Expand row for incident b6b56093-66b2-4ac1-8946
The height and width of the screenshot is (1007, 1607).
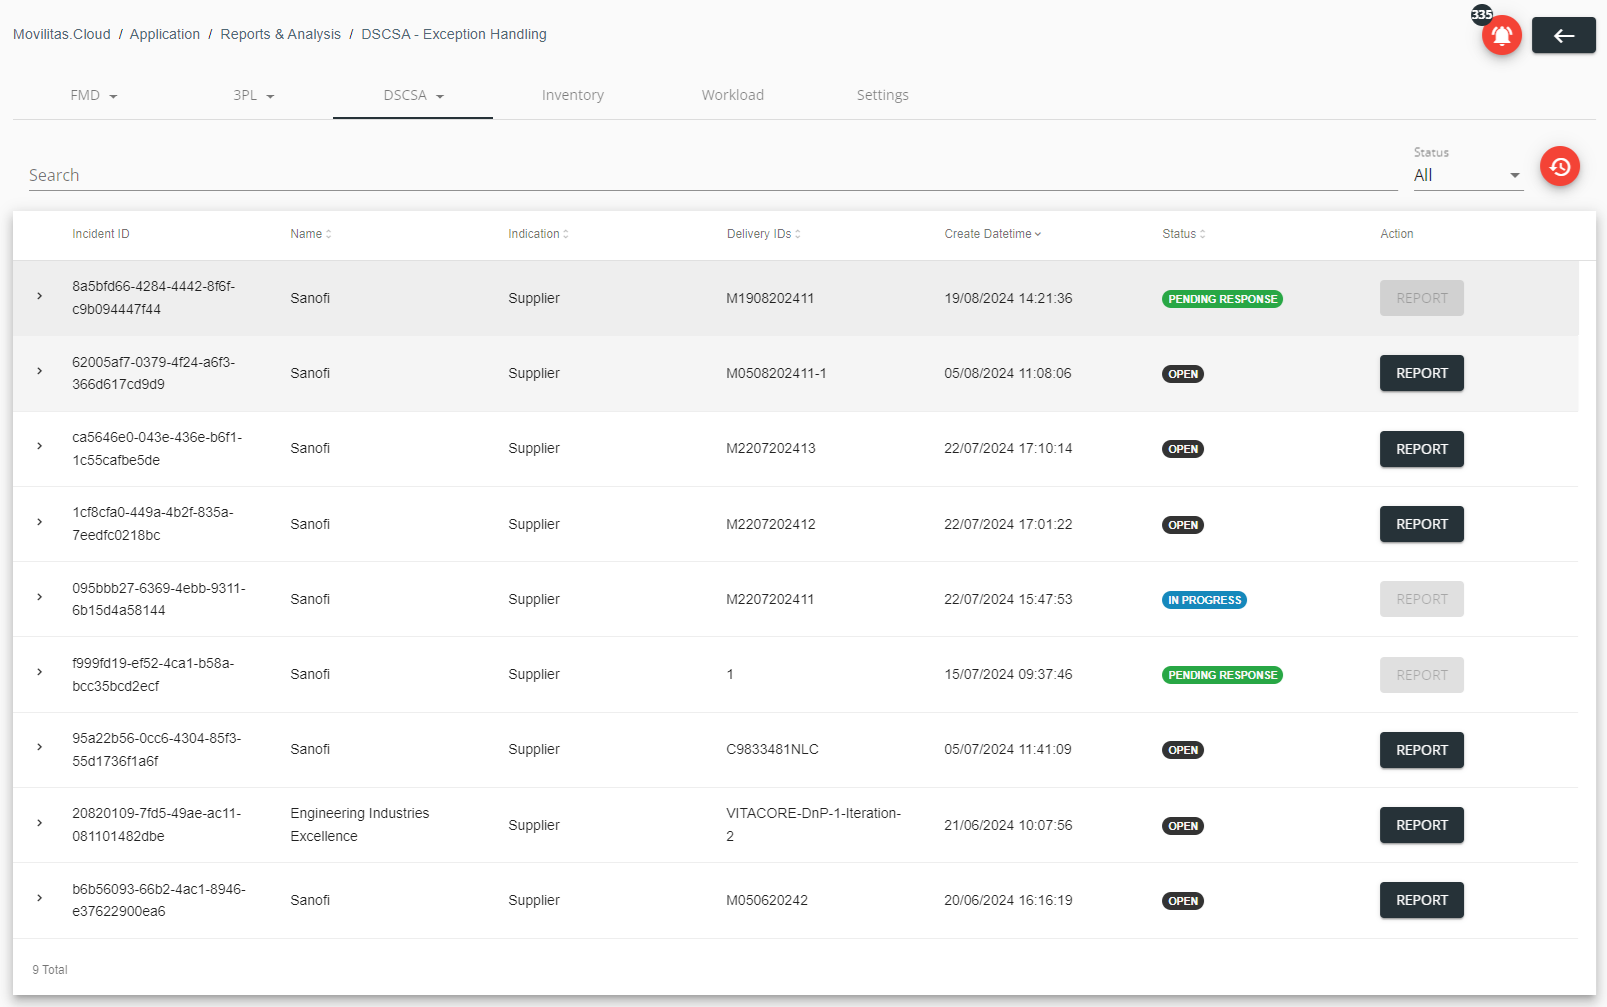pyautogui.click(x=40, y=899)
